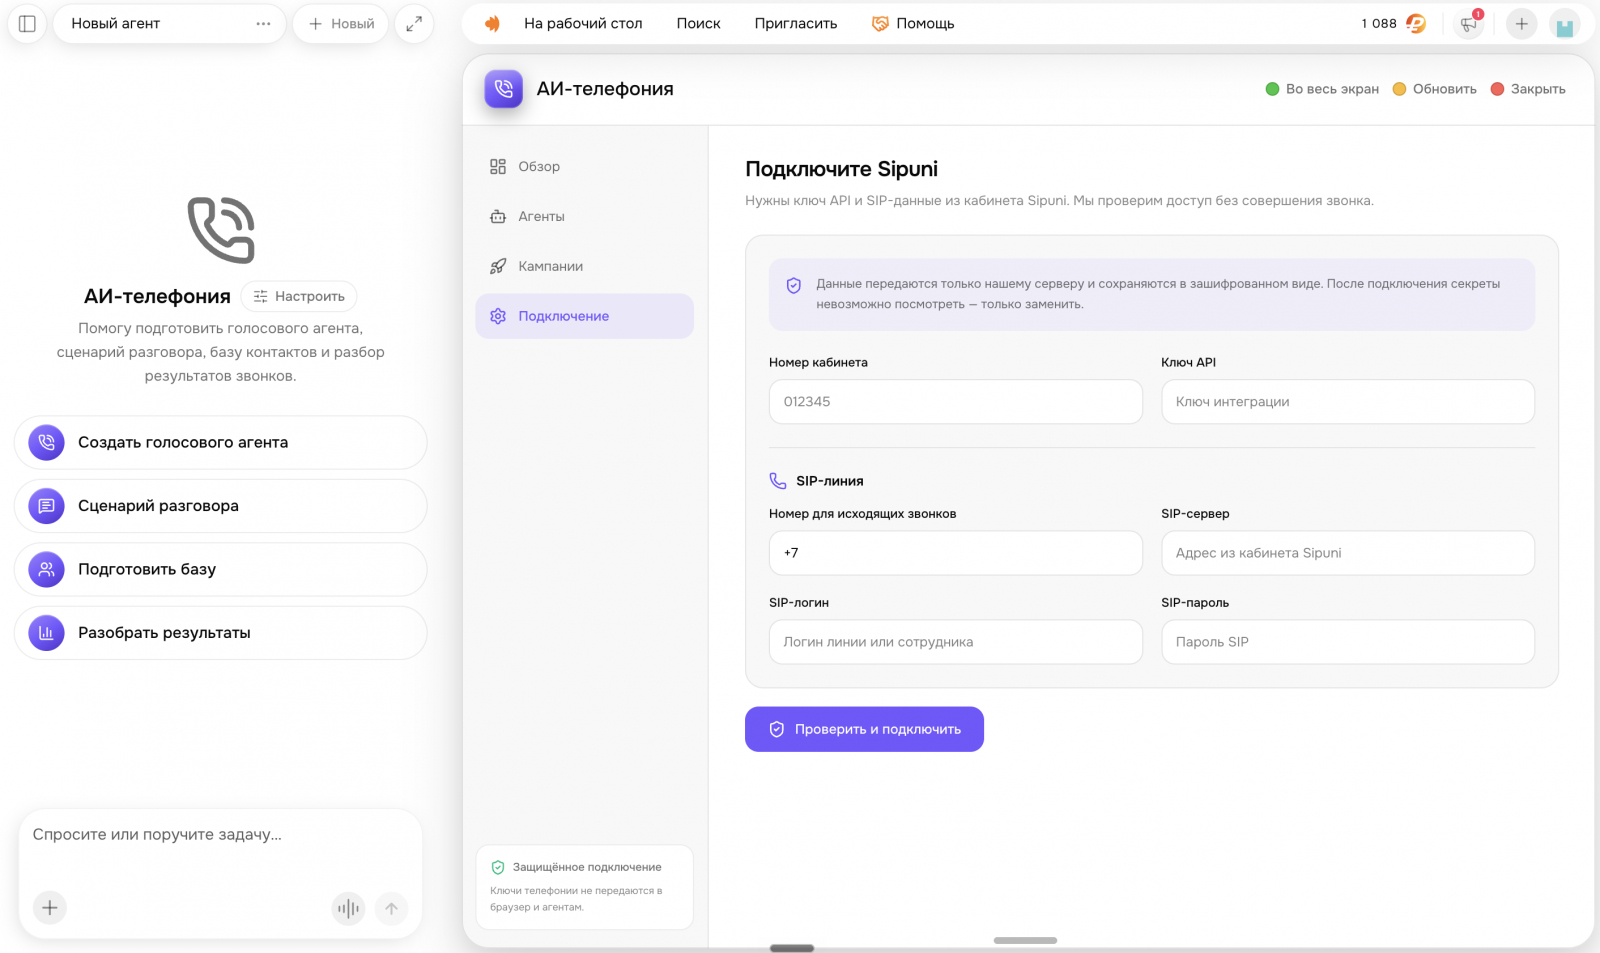Click the orange logo icon in the top bar
Screen dimensions: 1600x953
point(492,24)
